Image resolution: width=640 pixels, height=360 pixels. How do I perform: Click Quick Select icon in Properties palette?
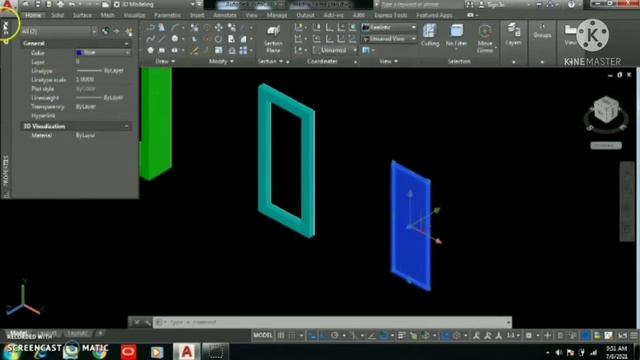pyautogui.click(x=129, y=31)
